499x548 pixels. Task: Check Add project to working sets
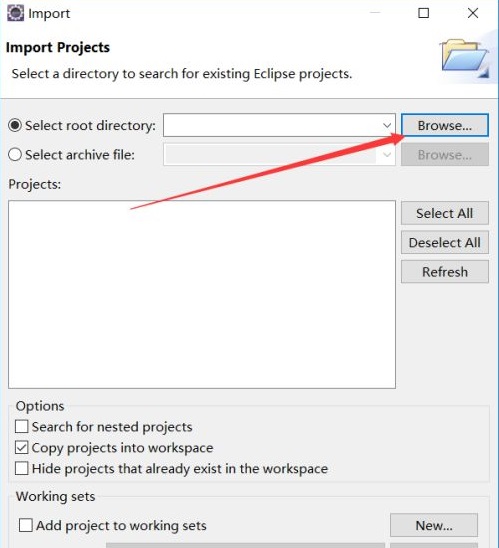26,525
